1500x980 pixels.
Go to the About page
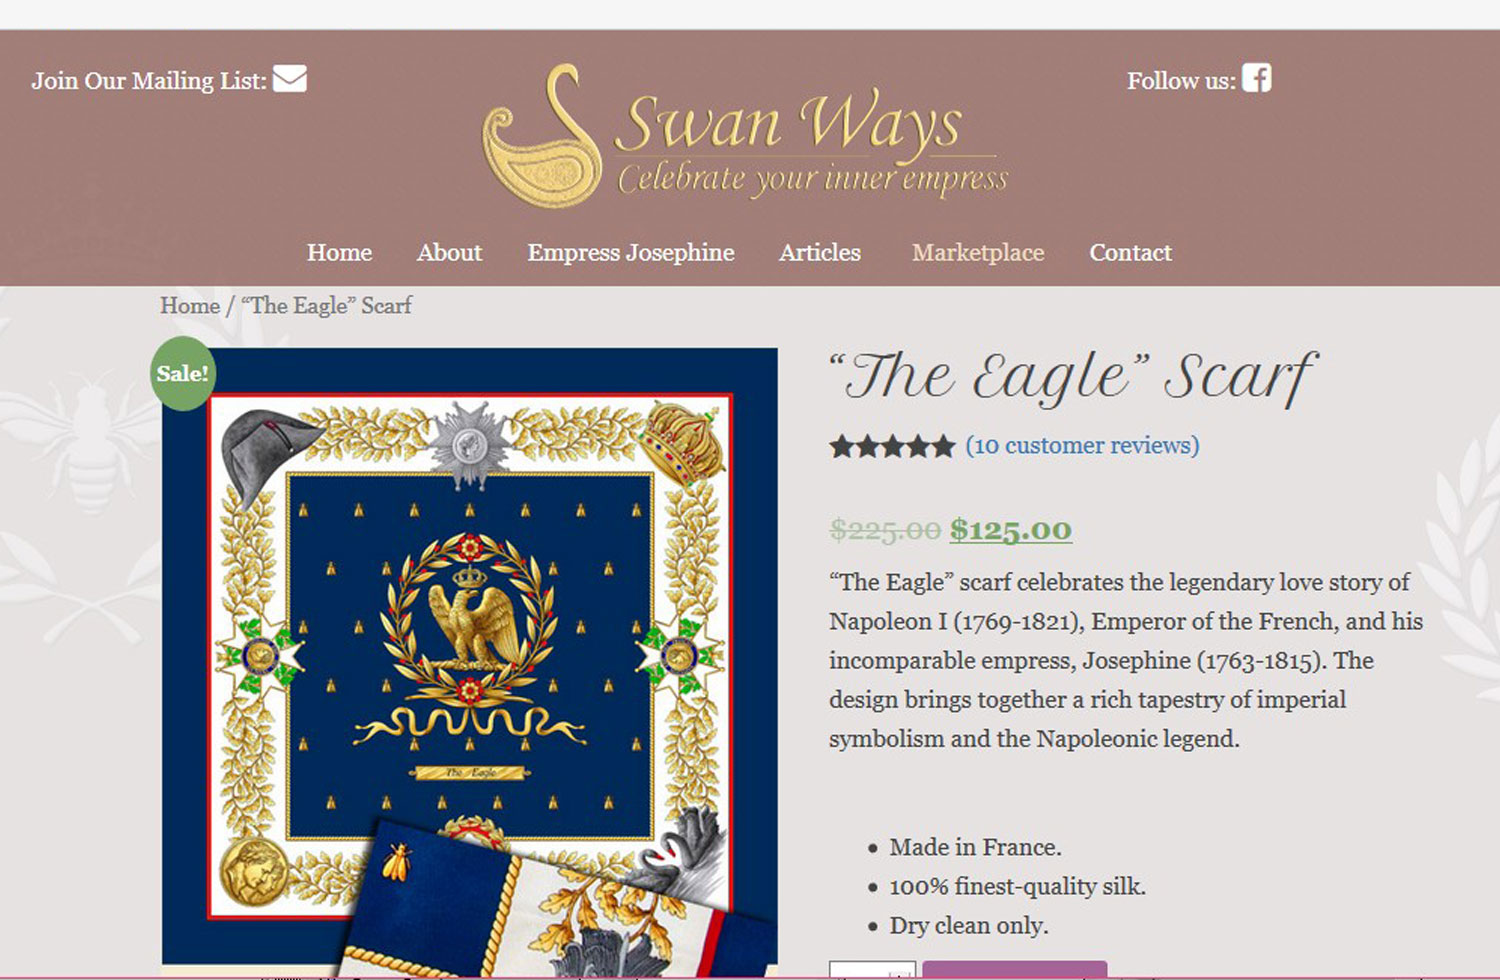coord(449,253)
